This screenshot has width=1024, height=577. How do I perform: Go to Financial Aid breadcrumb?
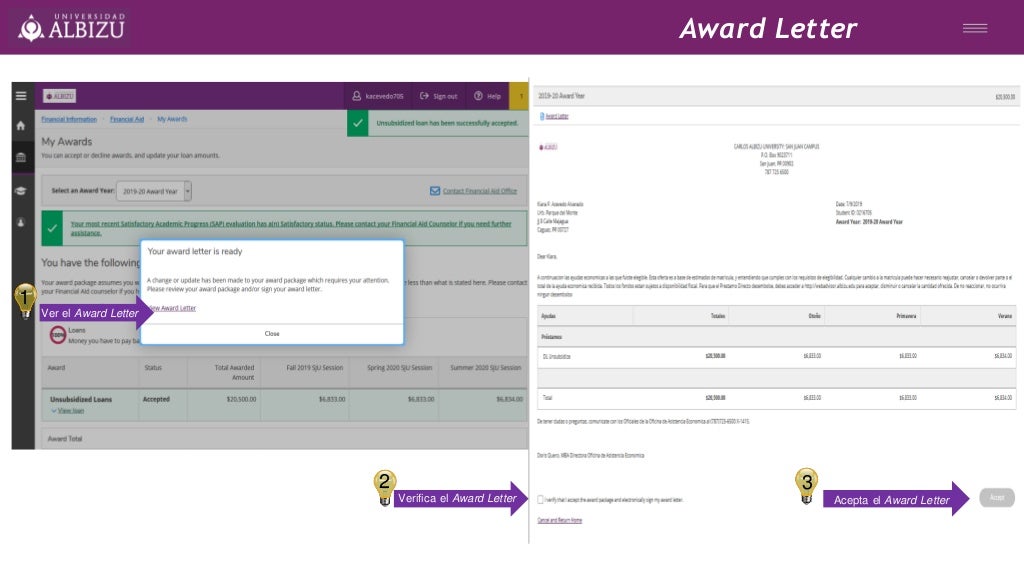point(127,119)
